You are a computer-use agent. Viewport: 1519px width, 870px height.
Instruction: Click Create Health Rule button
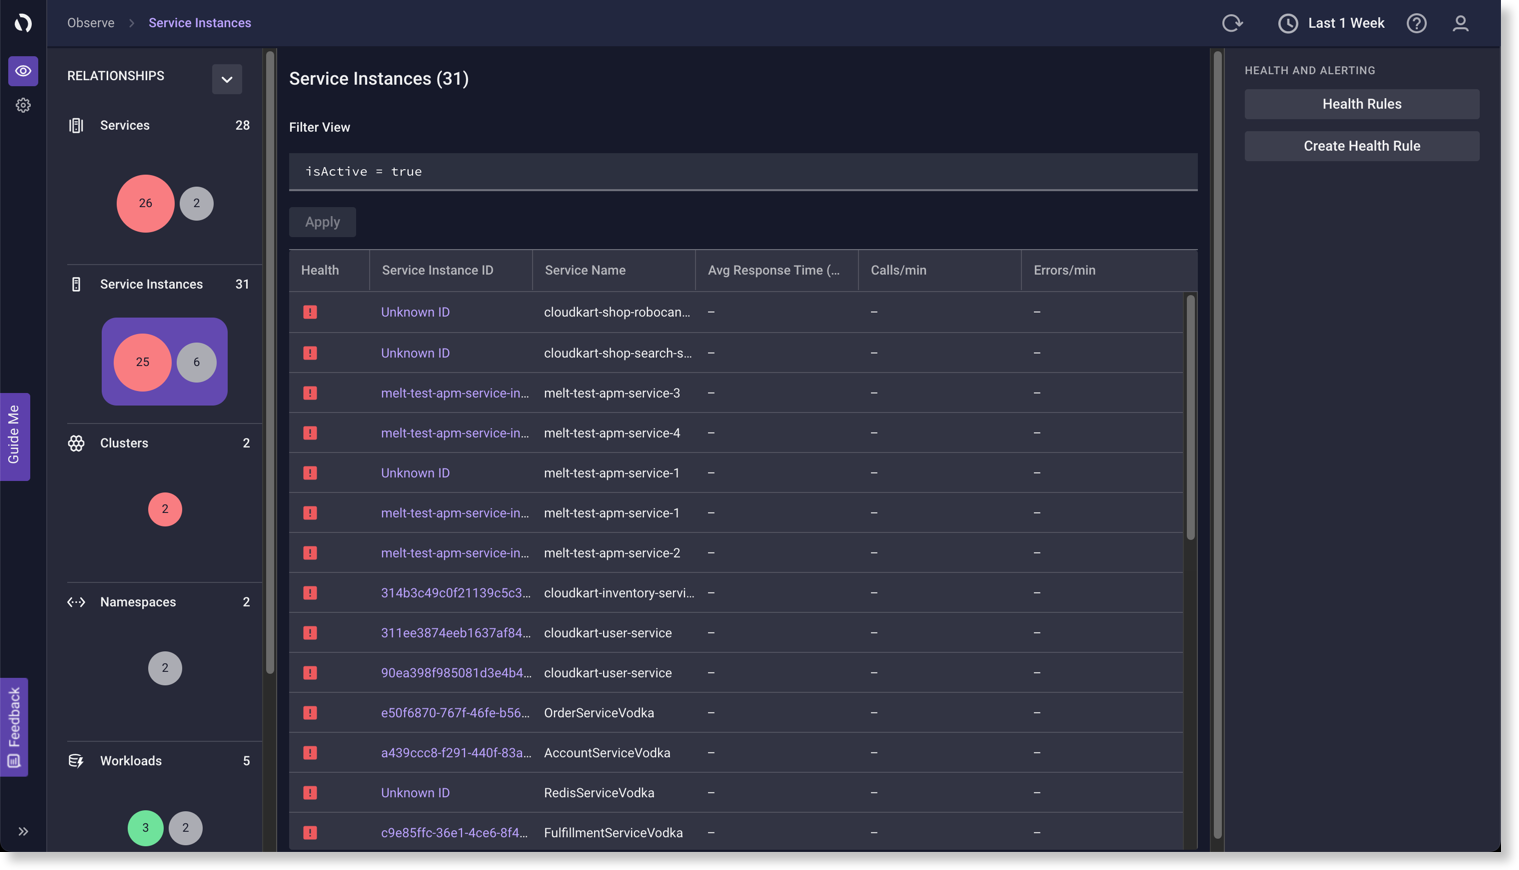[x=1361, y=146]
